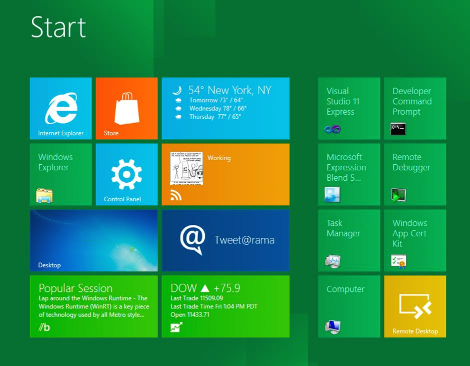Viewport: 470px width, 366px height.
Task: Click 'Lap around the Windows Runtime' description
Action: coord(94,306)
